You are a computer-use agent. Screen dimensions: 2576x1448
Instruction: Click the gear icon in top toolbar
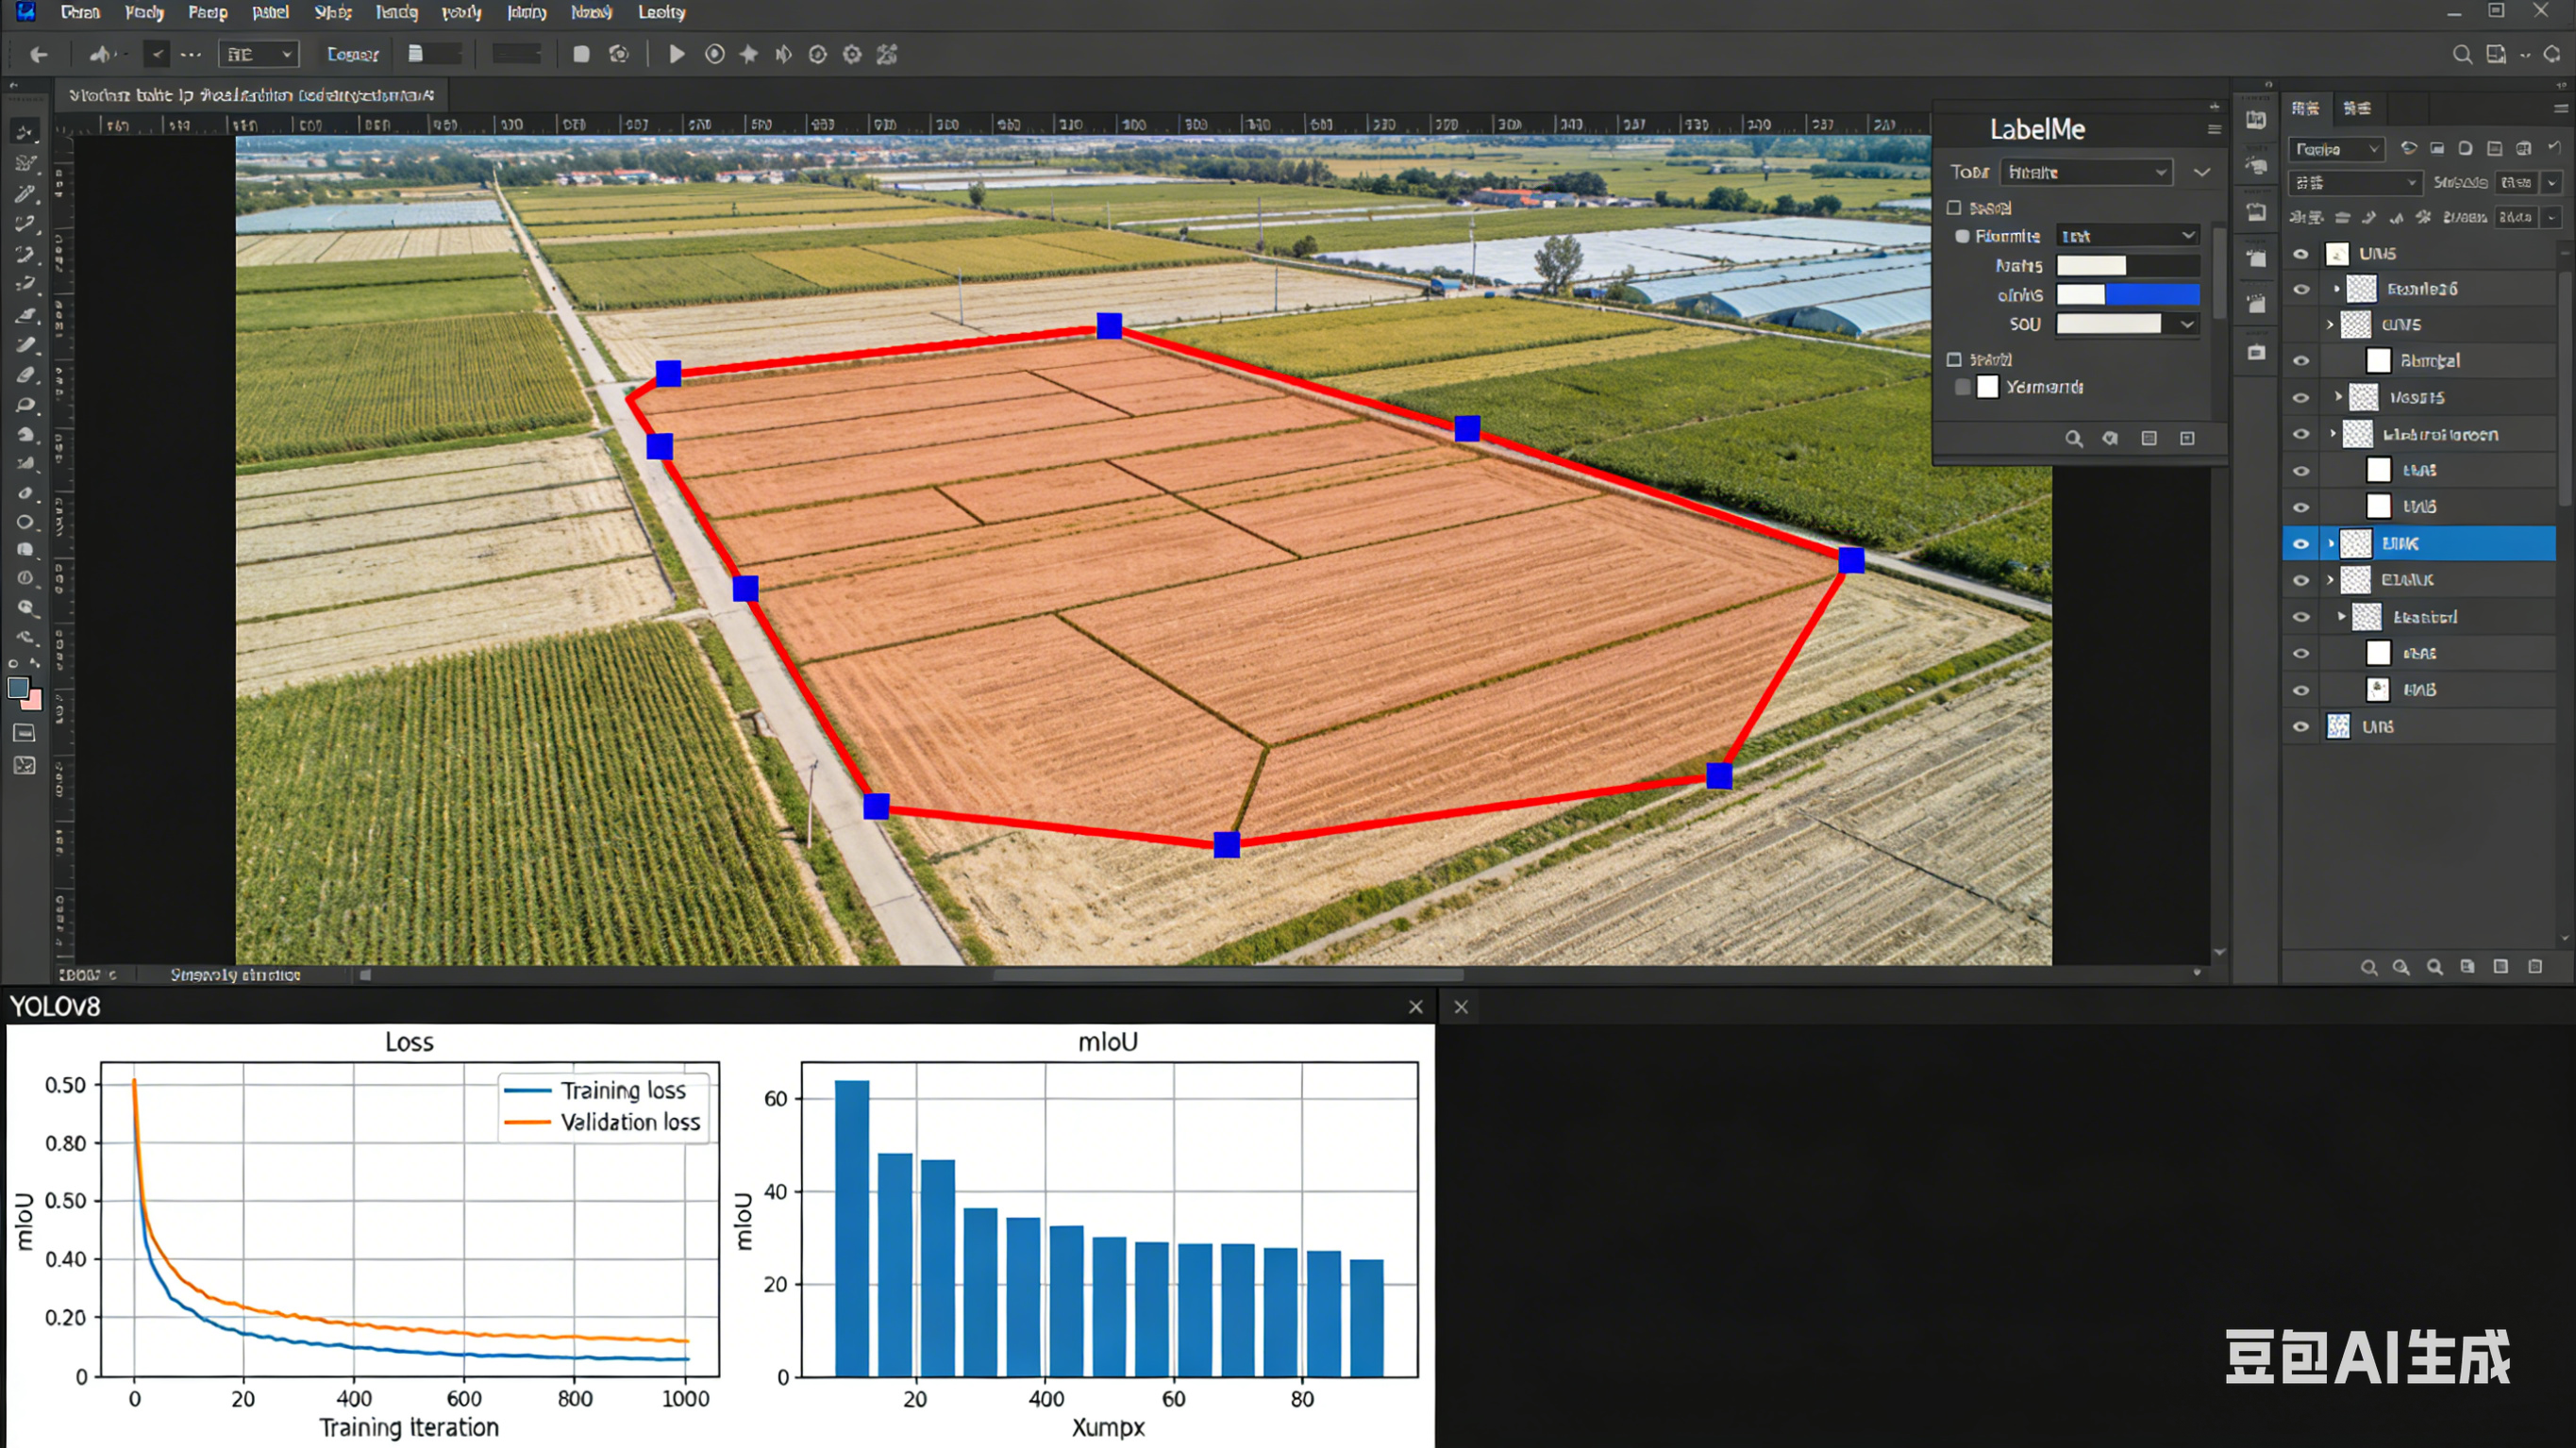click(852, 54)
